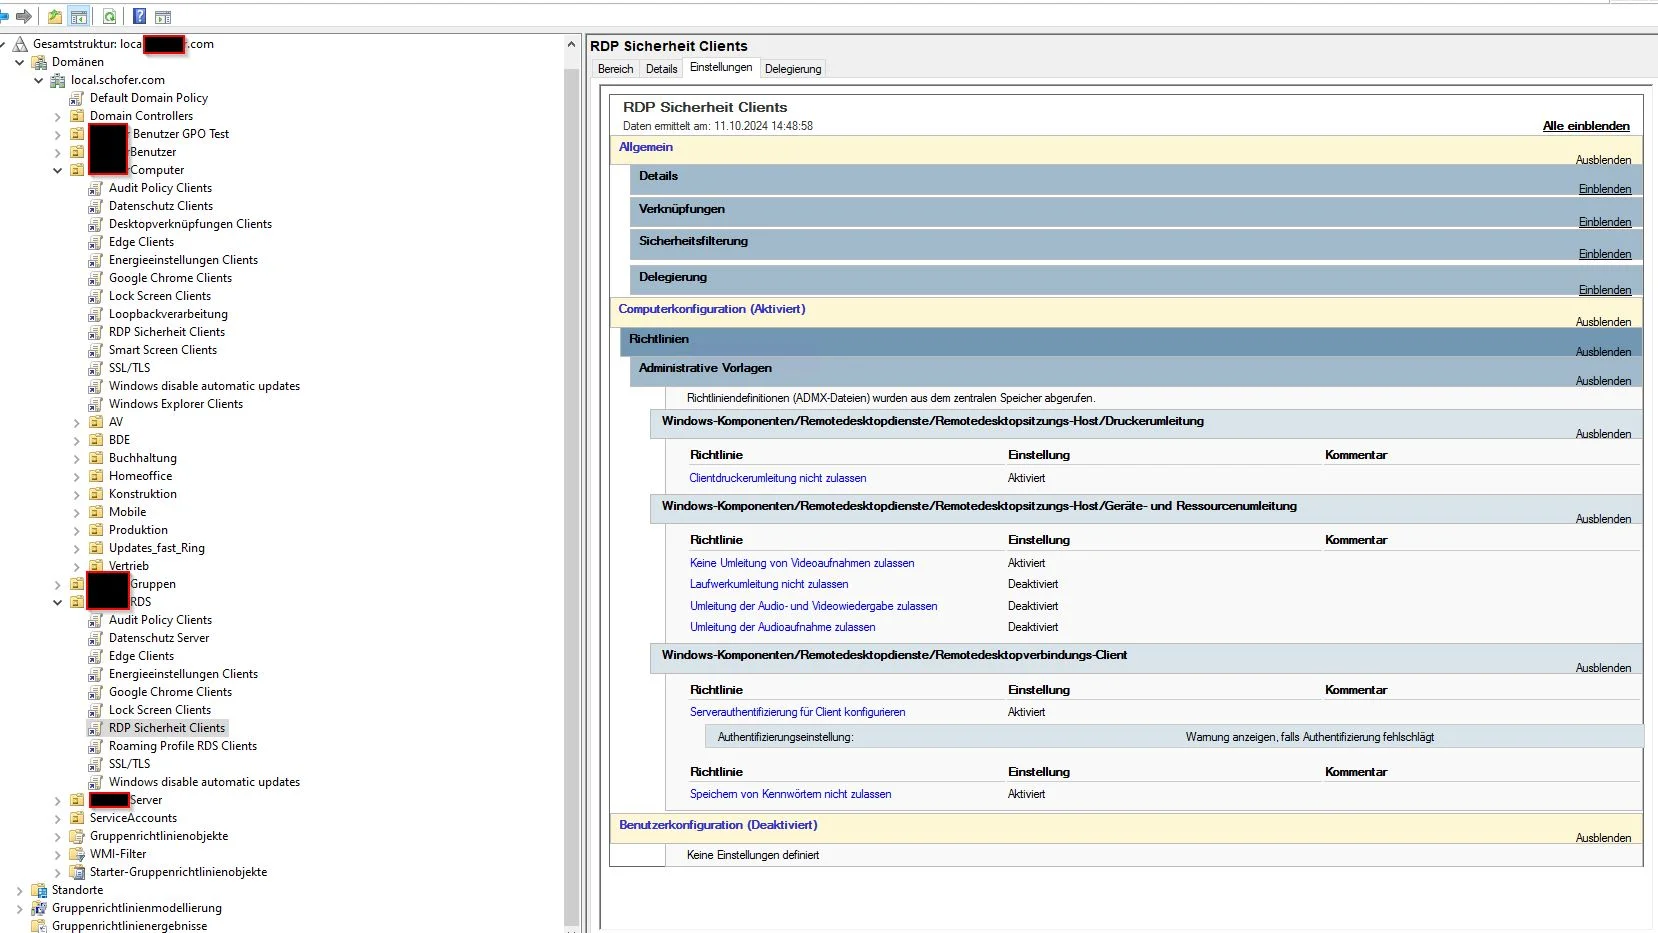Collapse the Gesamtstruktur root node chevron
This screenshot has width=1658, height=933.
pyautogui.click(x=3, y=44)
